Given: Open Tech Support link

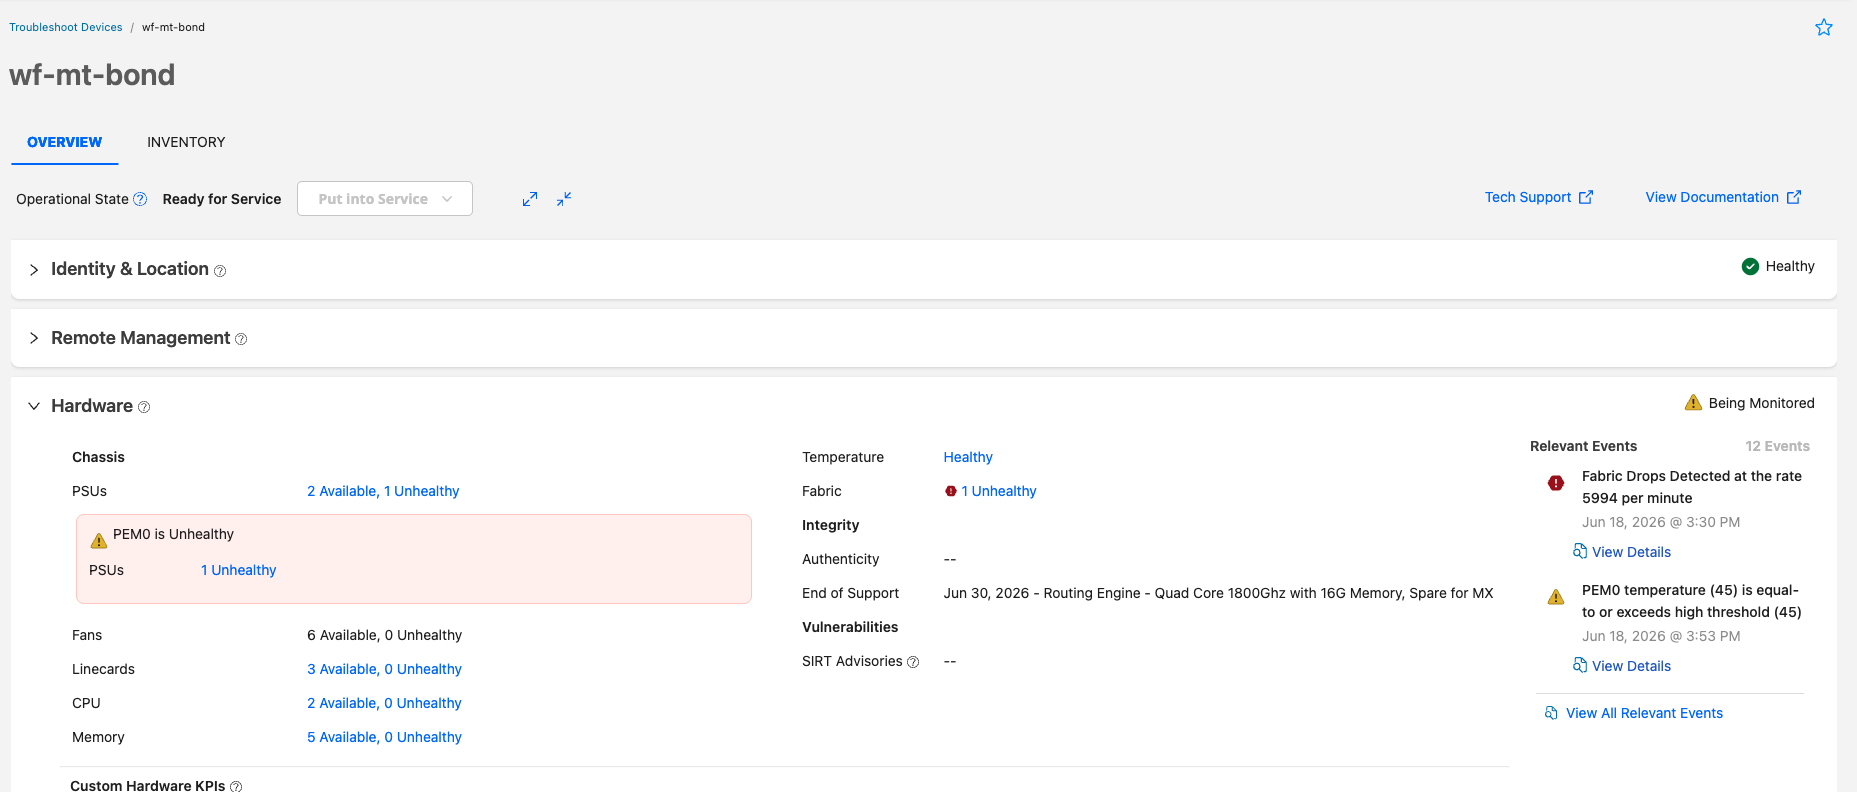Looking at the screenshot, I should click(1528, 197).
